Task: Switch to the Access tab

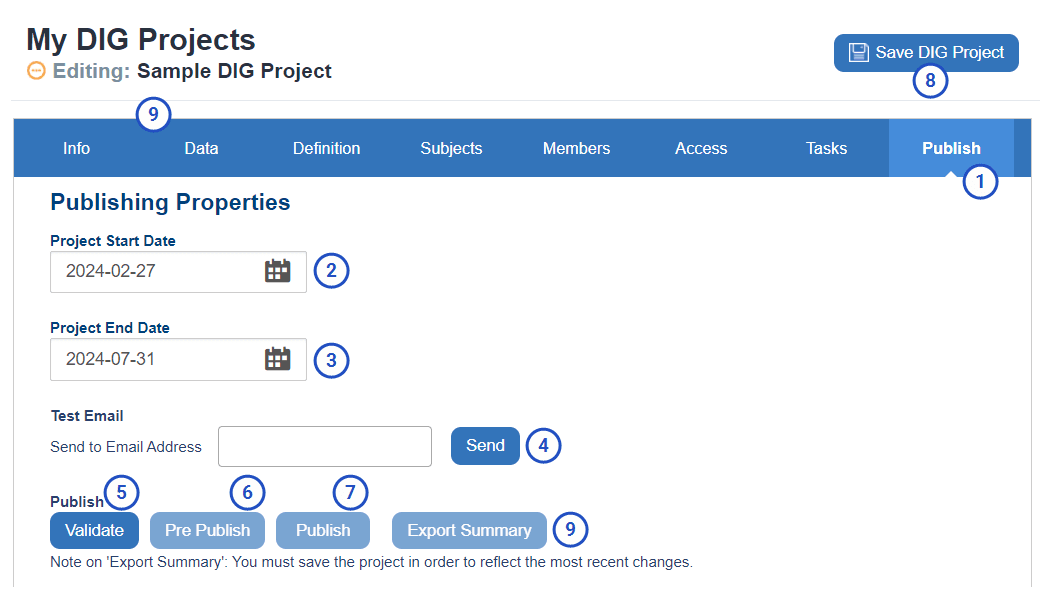Action: point(701,148)
